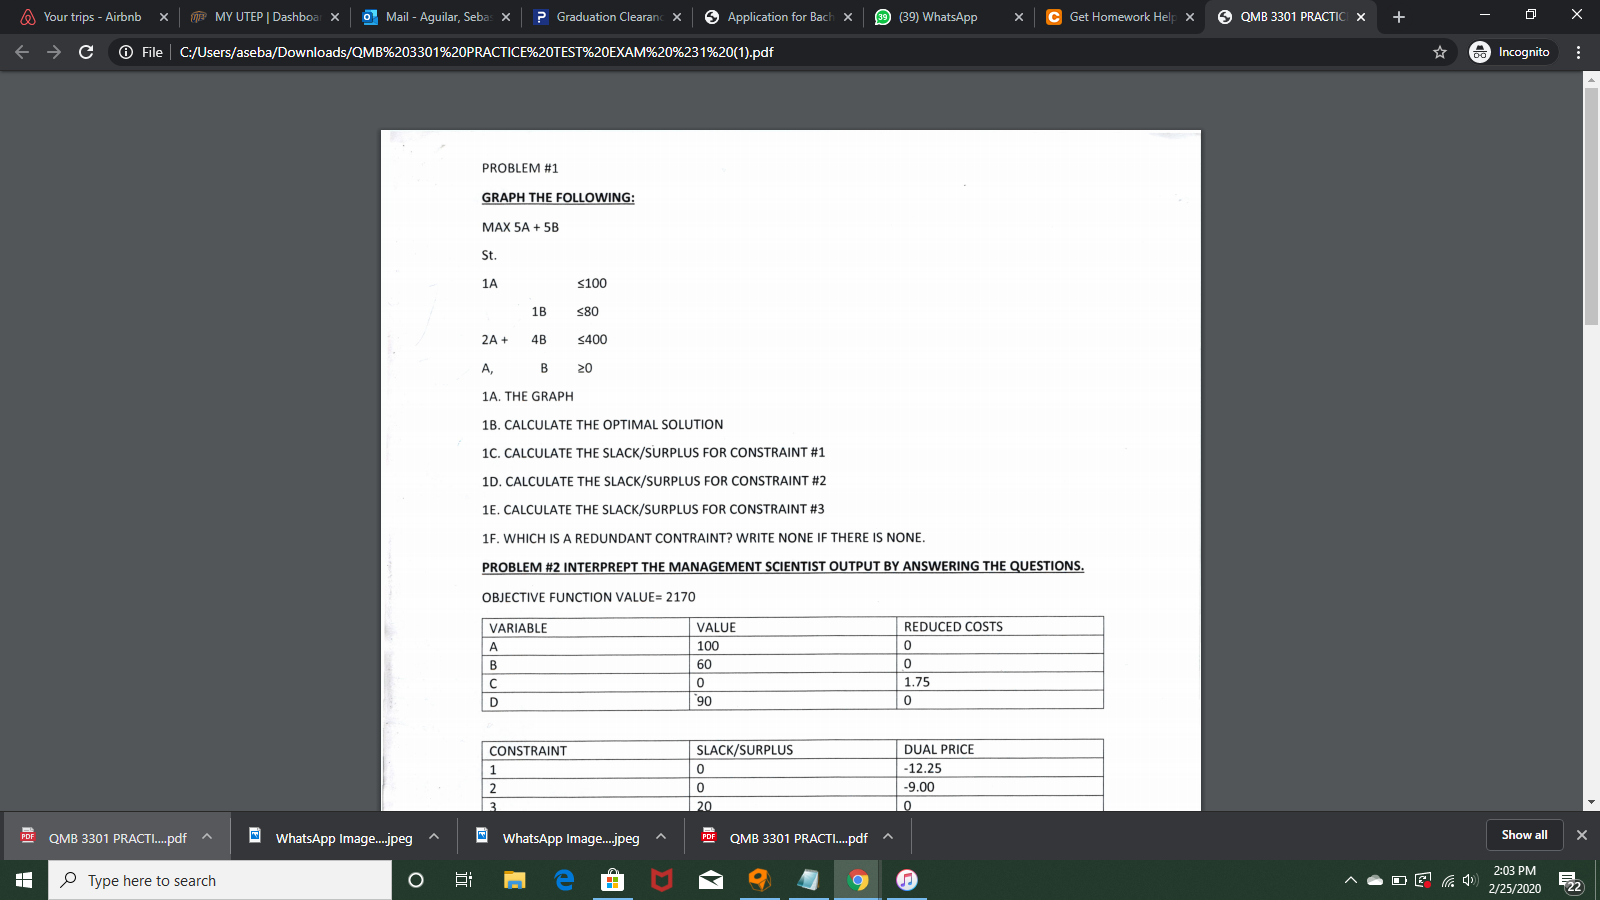Open the Chrome three-dot menu
Image resolution: width=1600 pixels, height=900 pixels.
pyautogui.click(x=1579, y=52)
